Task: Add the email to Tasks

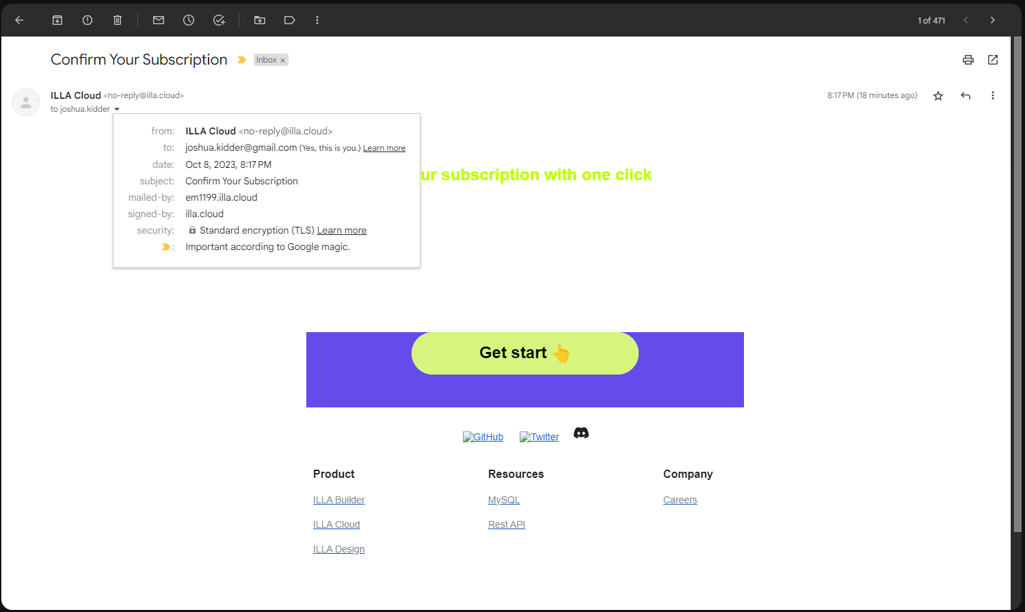Action: pyautogui.click(x=219, y=20)
